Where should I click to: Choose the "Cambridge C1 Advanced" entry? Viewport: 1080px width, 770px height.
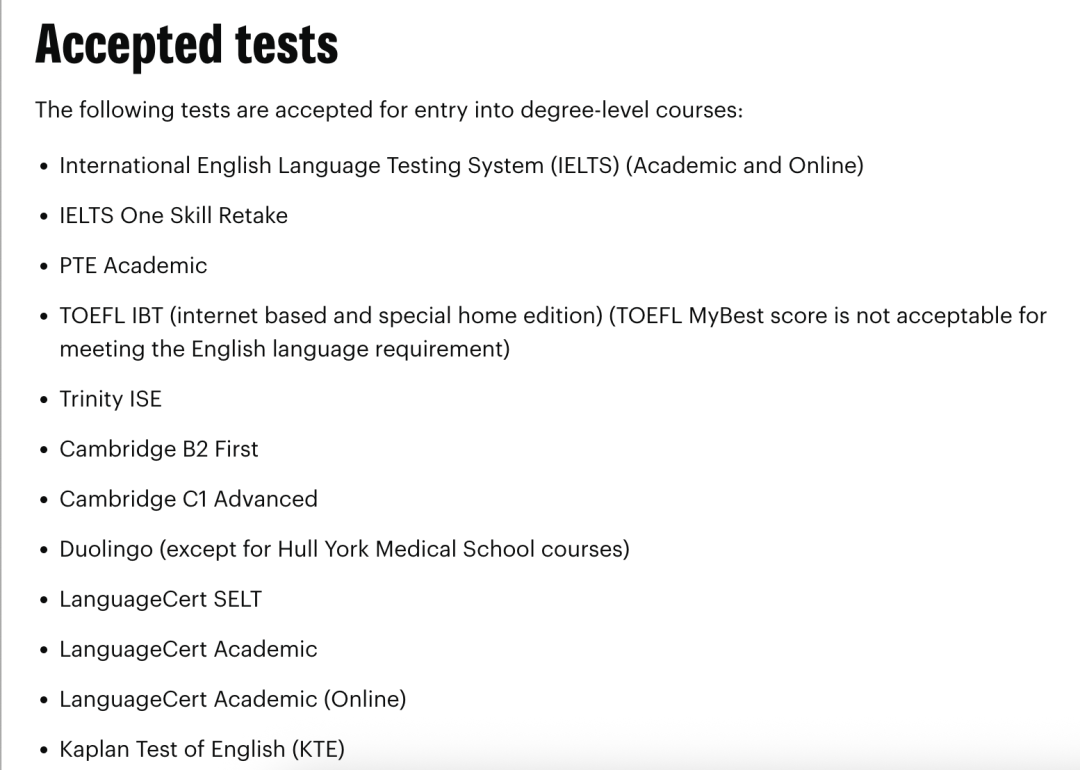188,499
